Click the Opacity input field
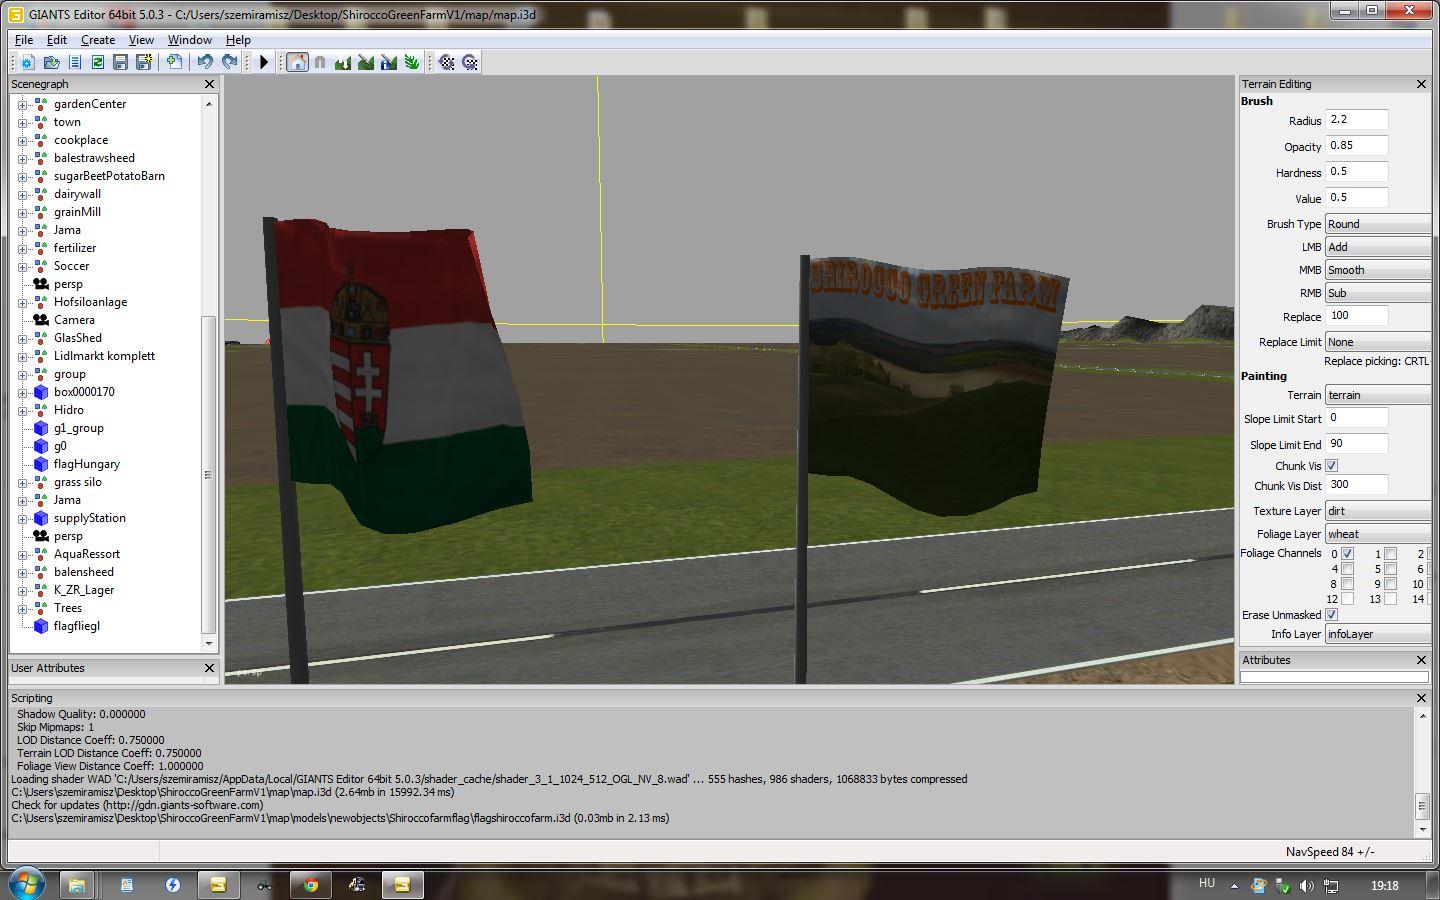 1356,146
